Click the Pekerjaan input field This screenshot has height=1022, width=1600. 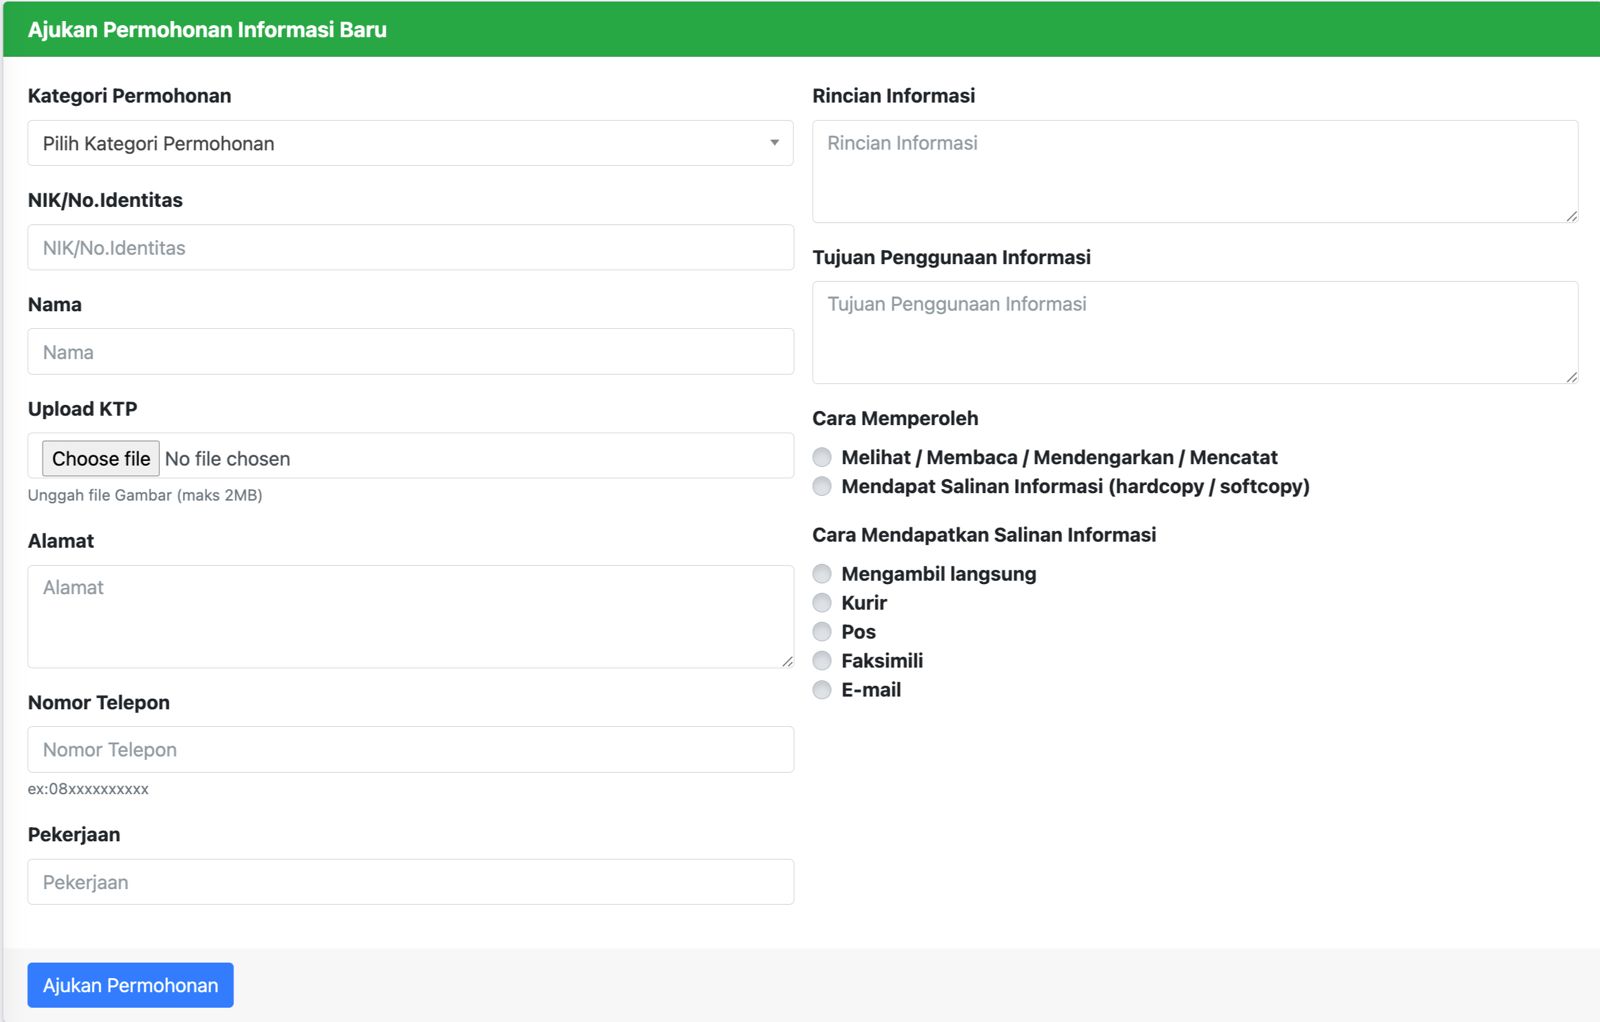click(410, 882)
